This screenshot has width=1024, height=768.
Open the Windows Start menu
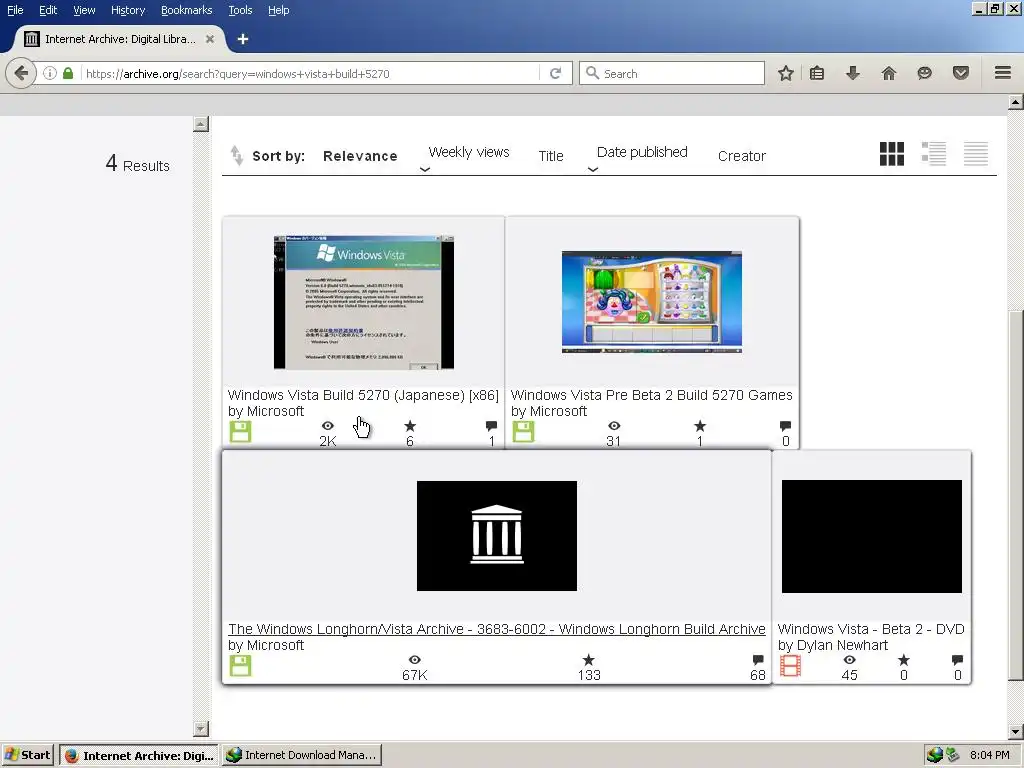[x=27, y=755]
